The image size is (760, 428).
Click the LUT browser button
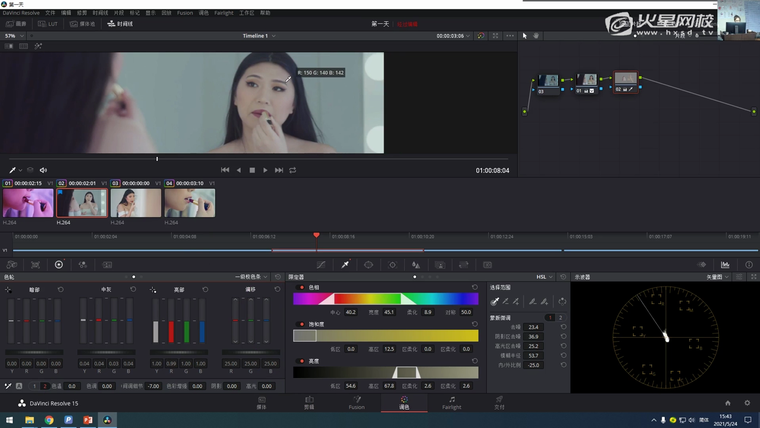coord(46,23)
